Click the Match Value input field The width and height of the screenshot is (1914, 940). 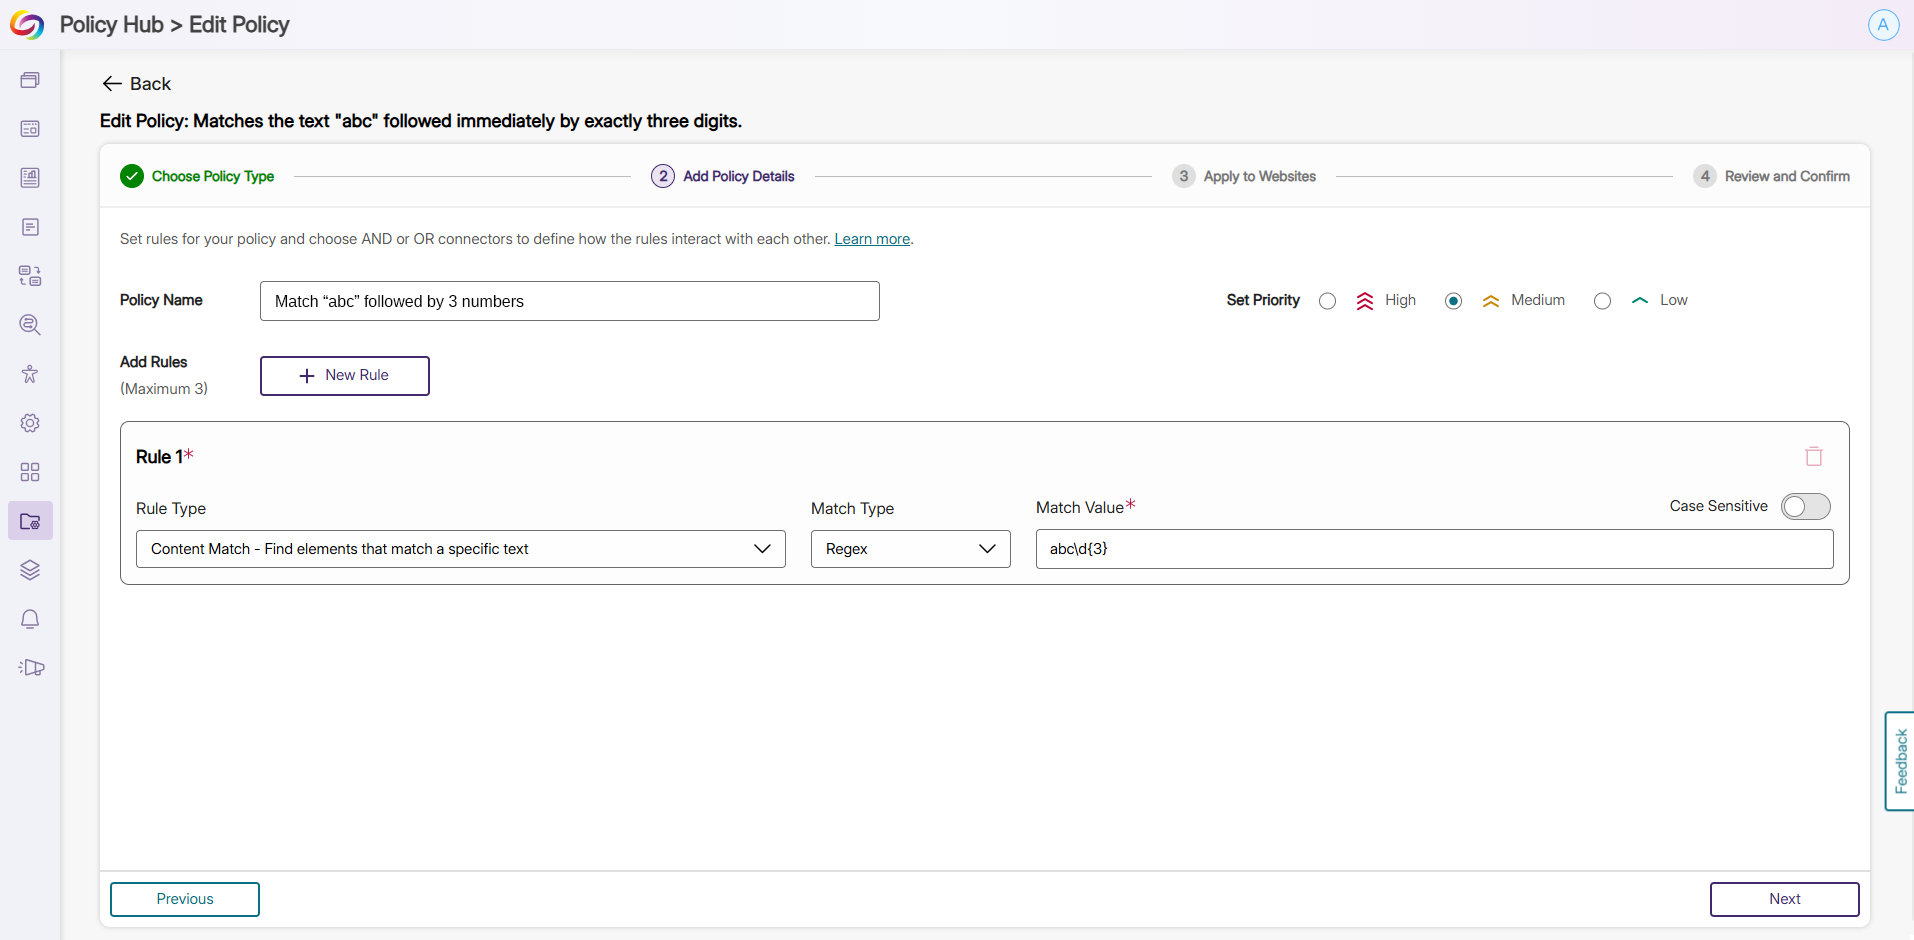(x=1434, y=549)
